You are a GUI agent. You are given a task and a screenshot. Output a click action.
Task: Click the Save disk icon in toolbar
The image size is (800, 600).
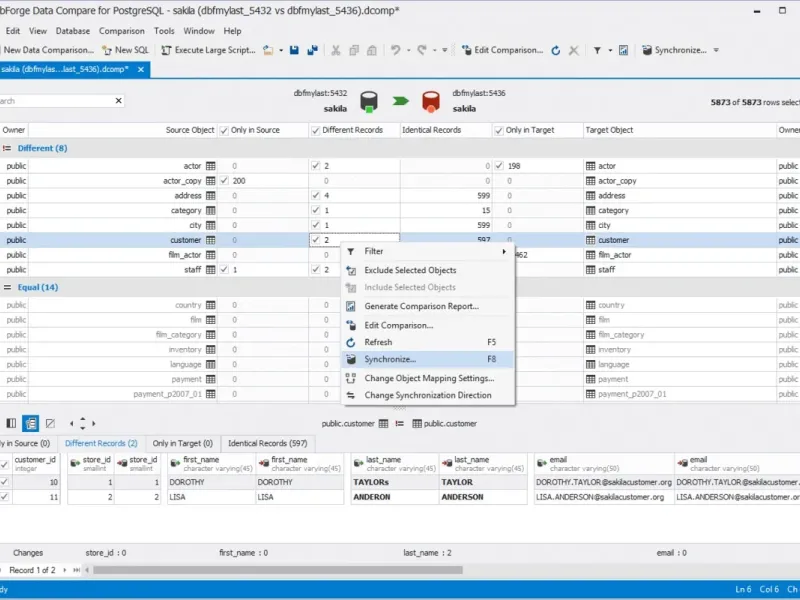294,50
